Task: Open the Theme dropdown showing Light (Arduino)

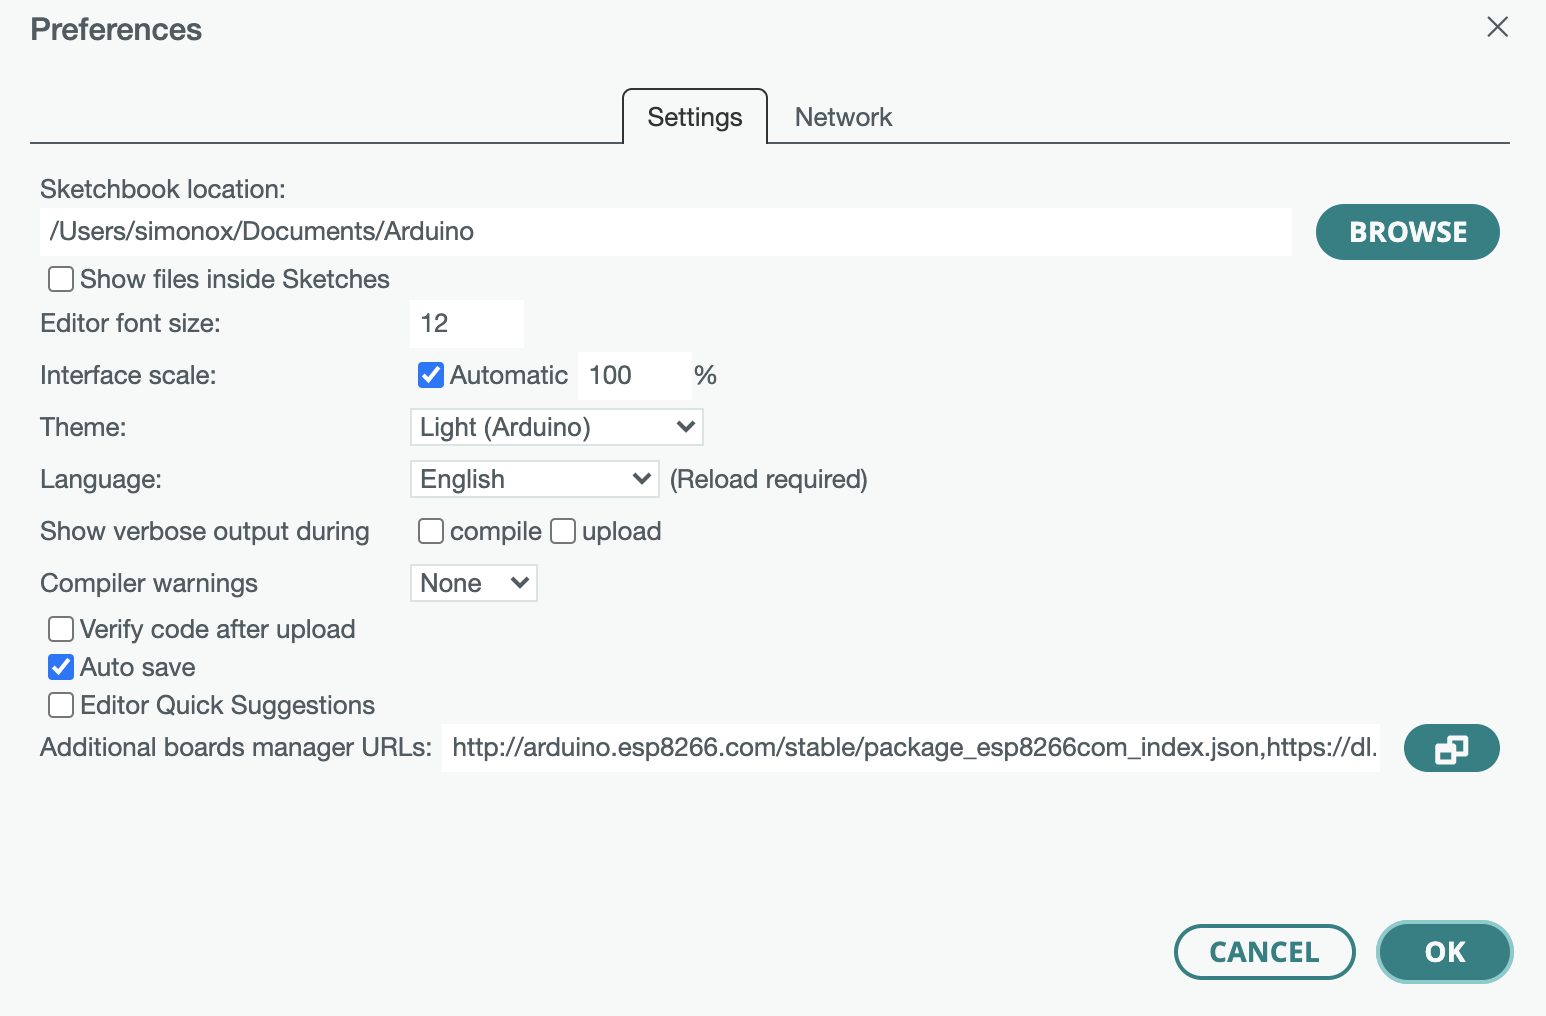Action: (557, 427)
